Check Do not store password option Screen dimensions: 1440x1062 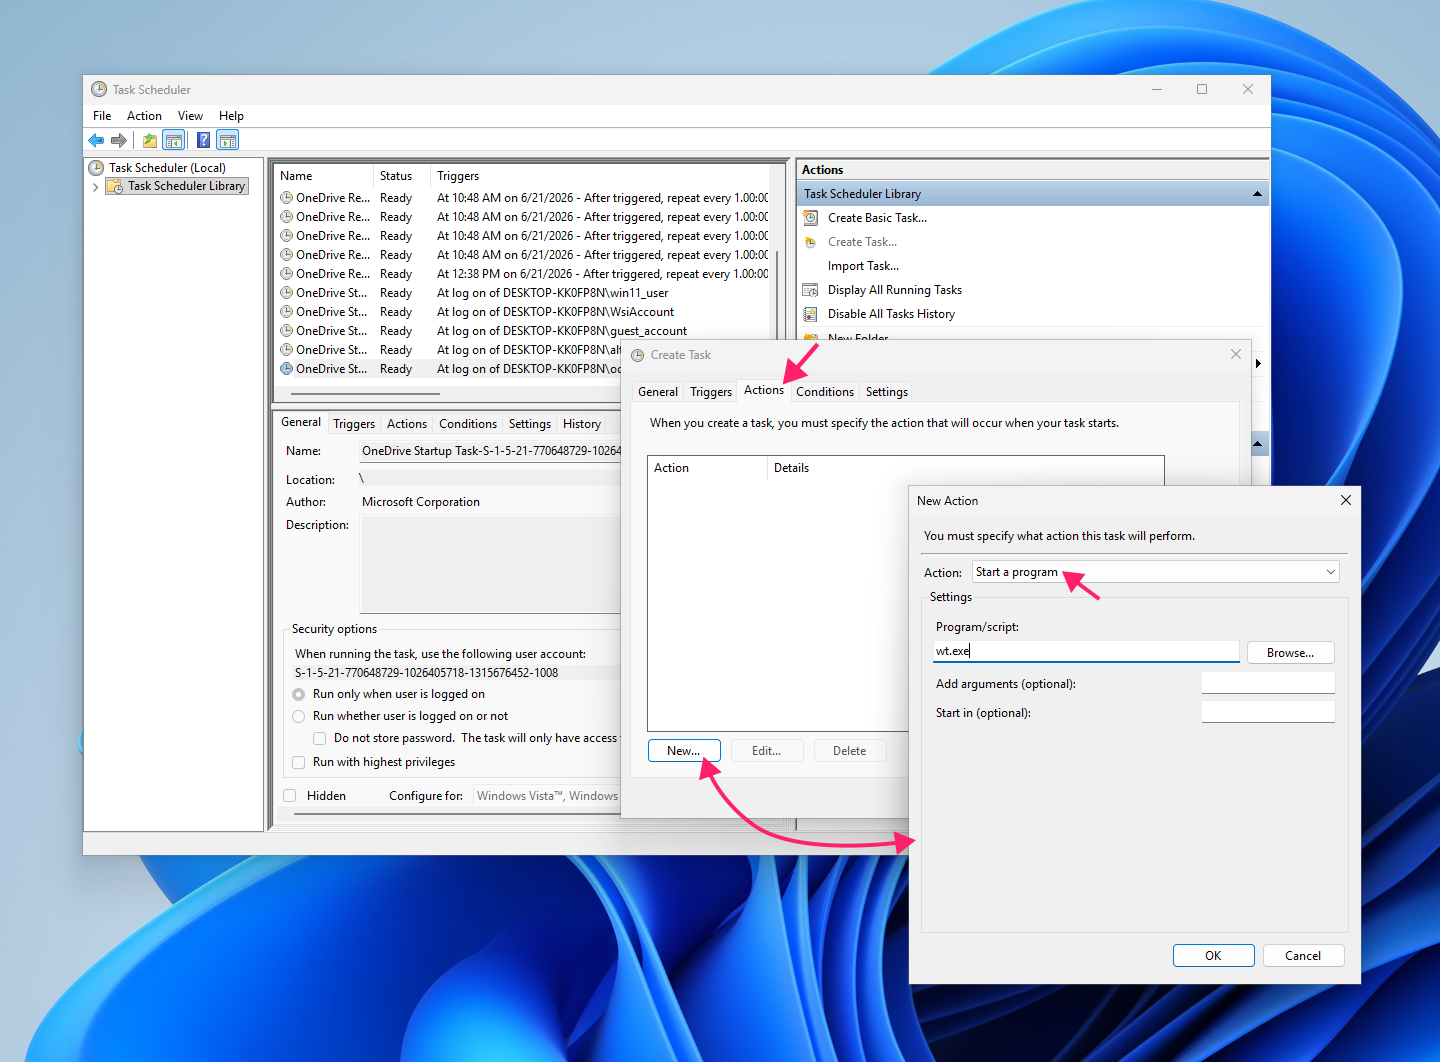[x=320, y=738]
